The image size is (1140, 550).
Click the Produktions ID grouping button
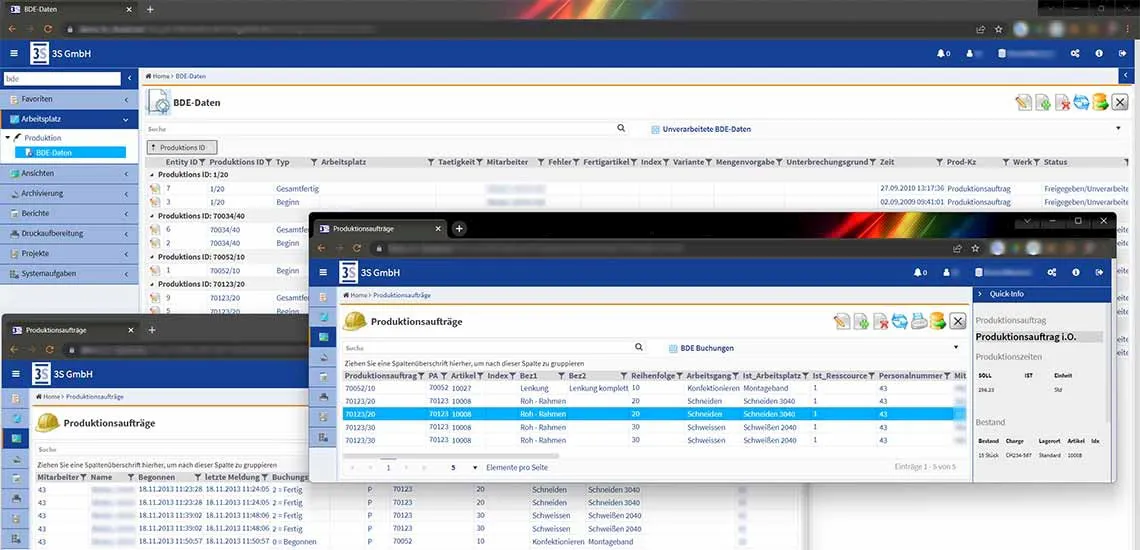(x=181, y=147)
